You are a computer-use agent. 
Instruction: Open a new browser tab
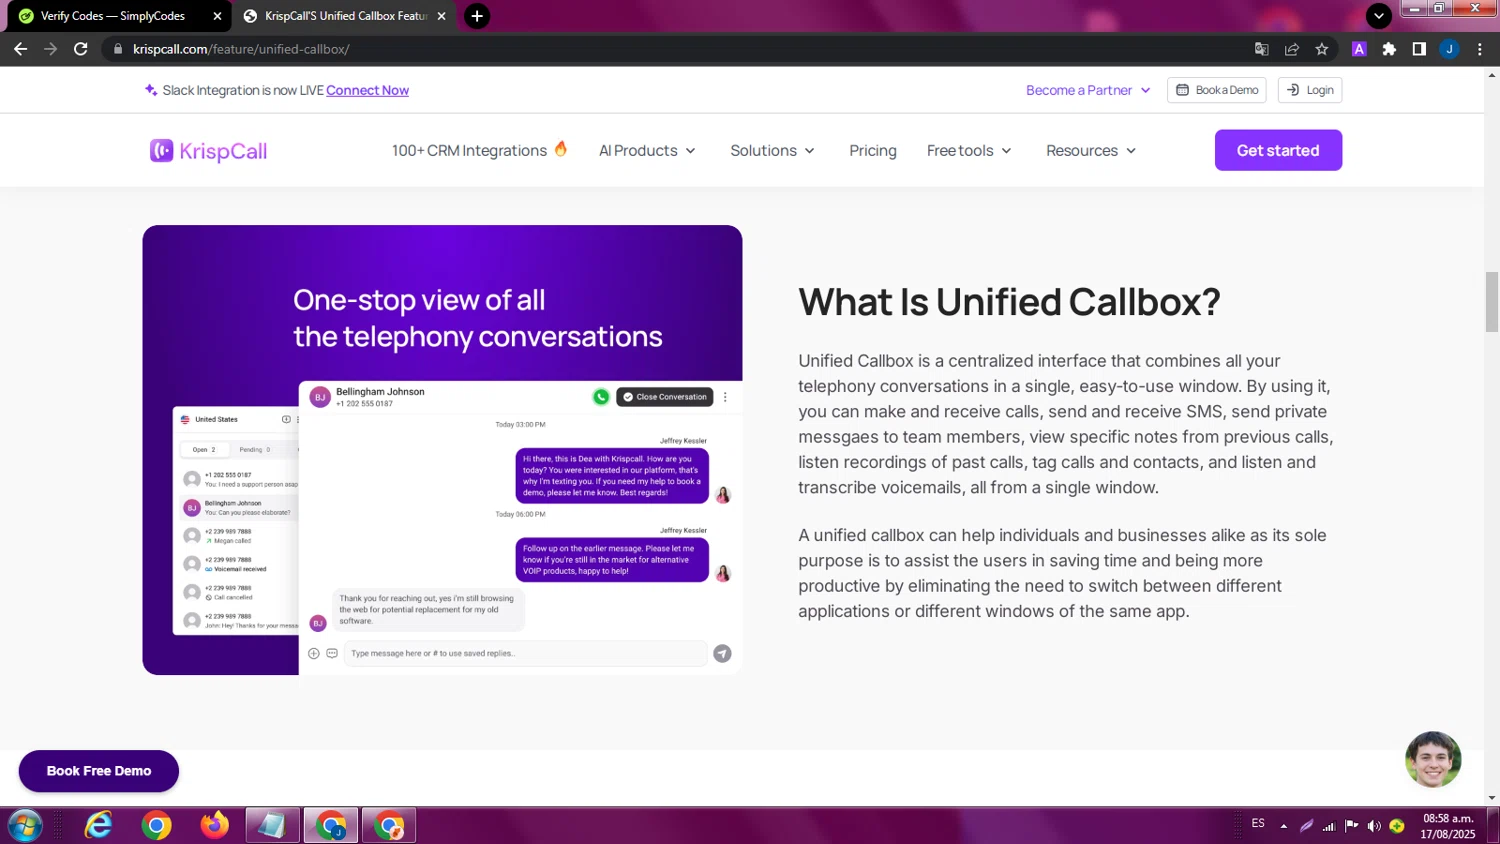pos(477,16)
